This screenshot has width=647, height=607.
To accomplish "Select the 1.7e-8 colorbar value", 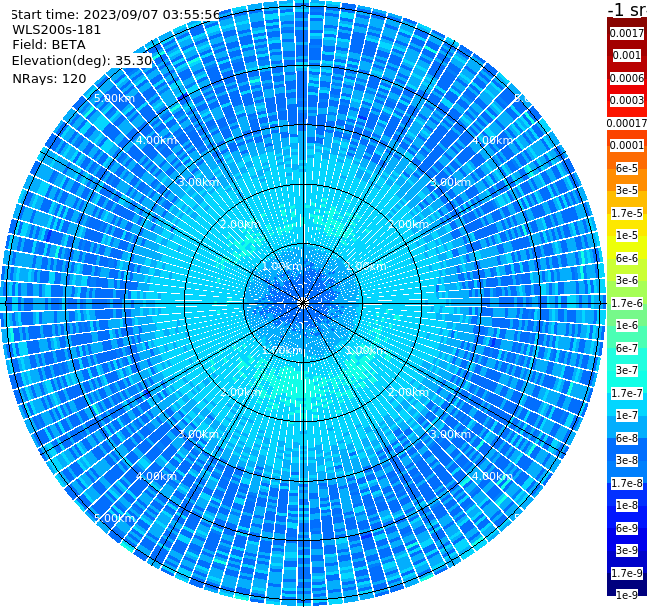I will pos(627,483).
